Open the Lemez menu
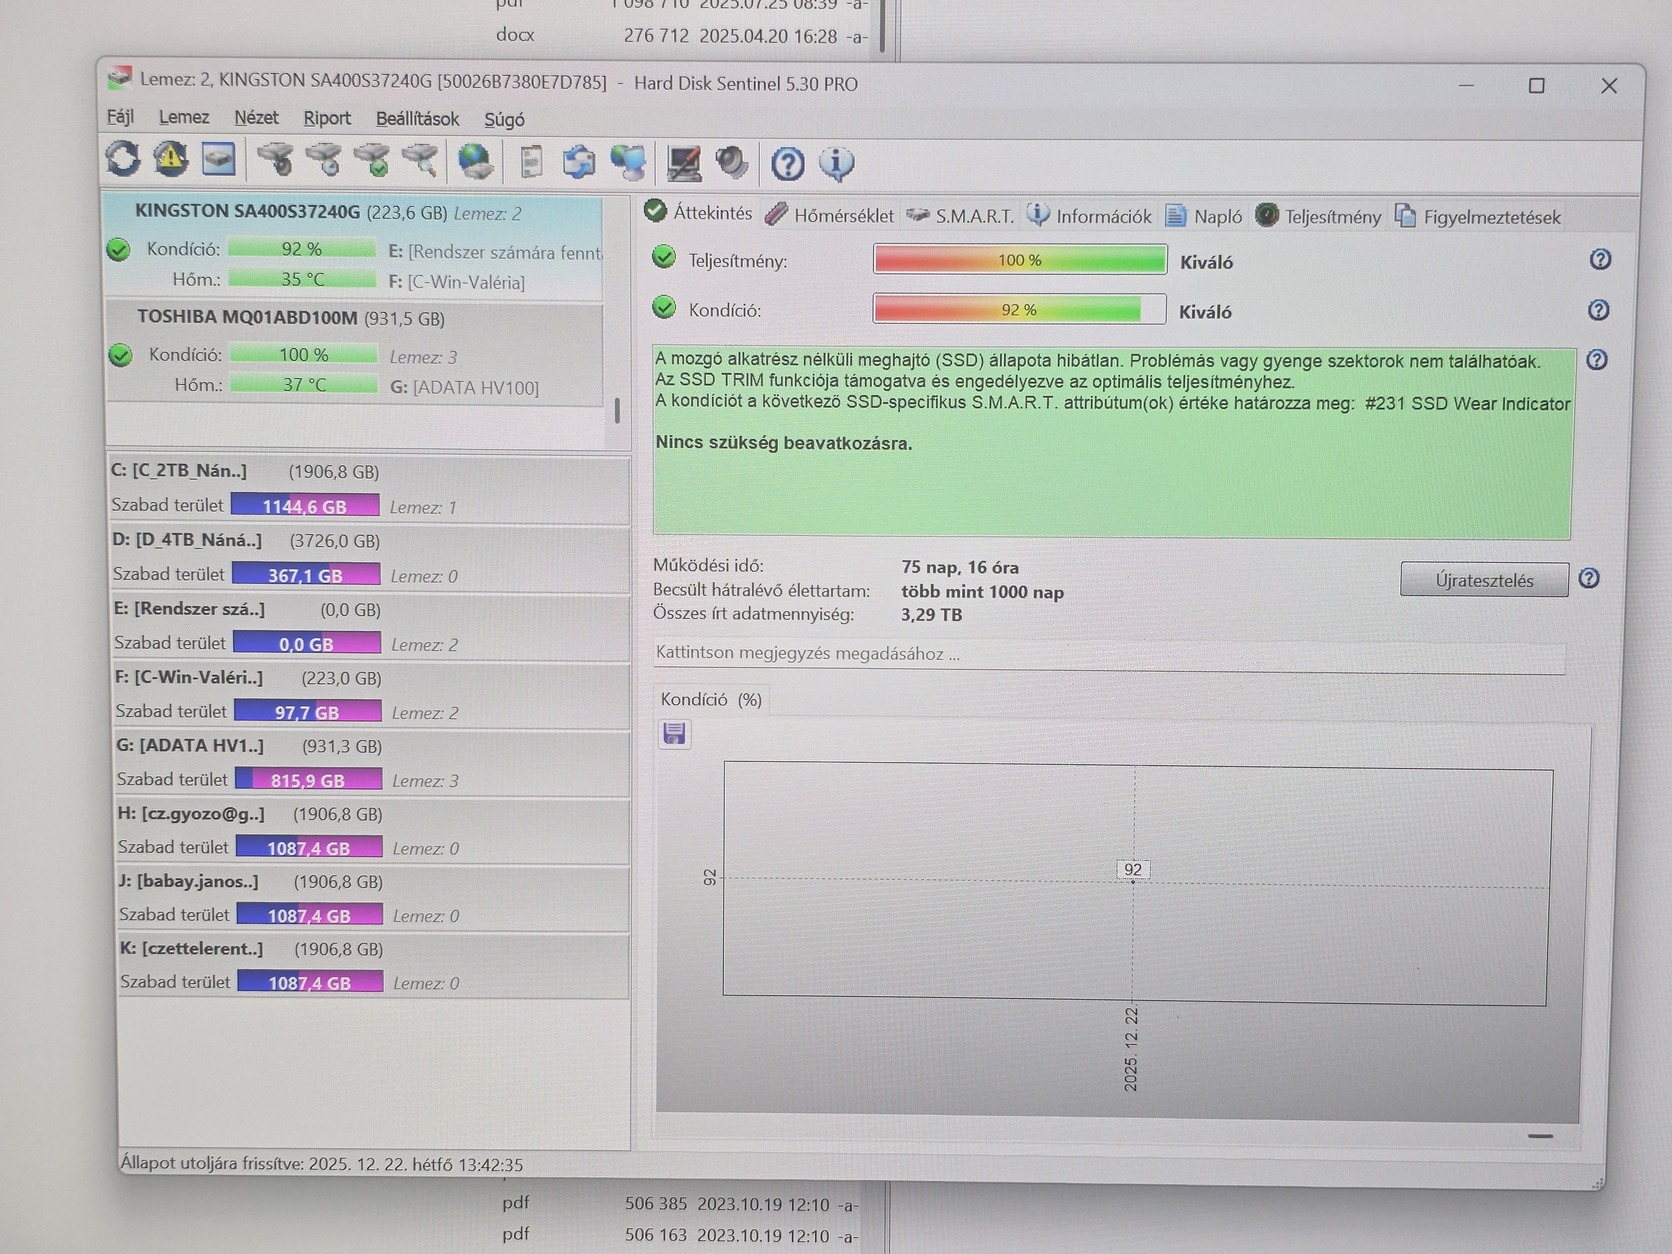Image resolution: width=1672 pixels, height=1254 pixels. click(184, 117)
